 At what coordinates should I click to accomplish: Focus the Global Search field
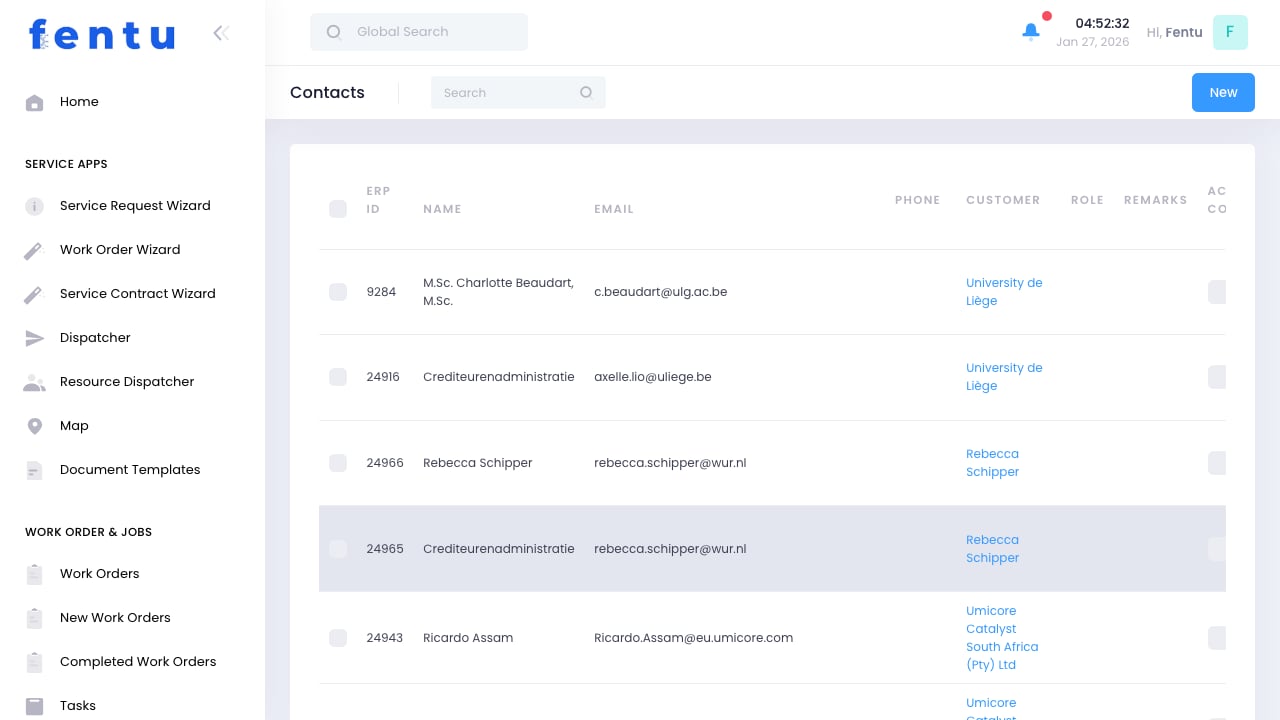pyautogui.click(x=419, y=32)
